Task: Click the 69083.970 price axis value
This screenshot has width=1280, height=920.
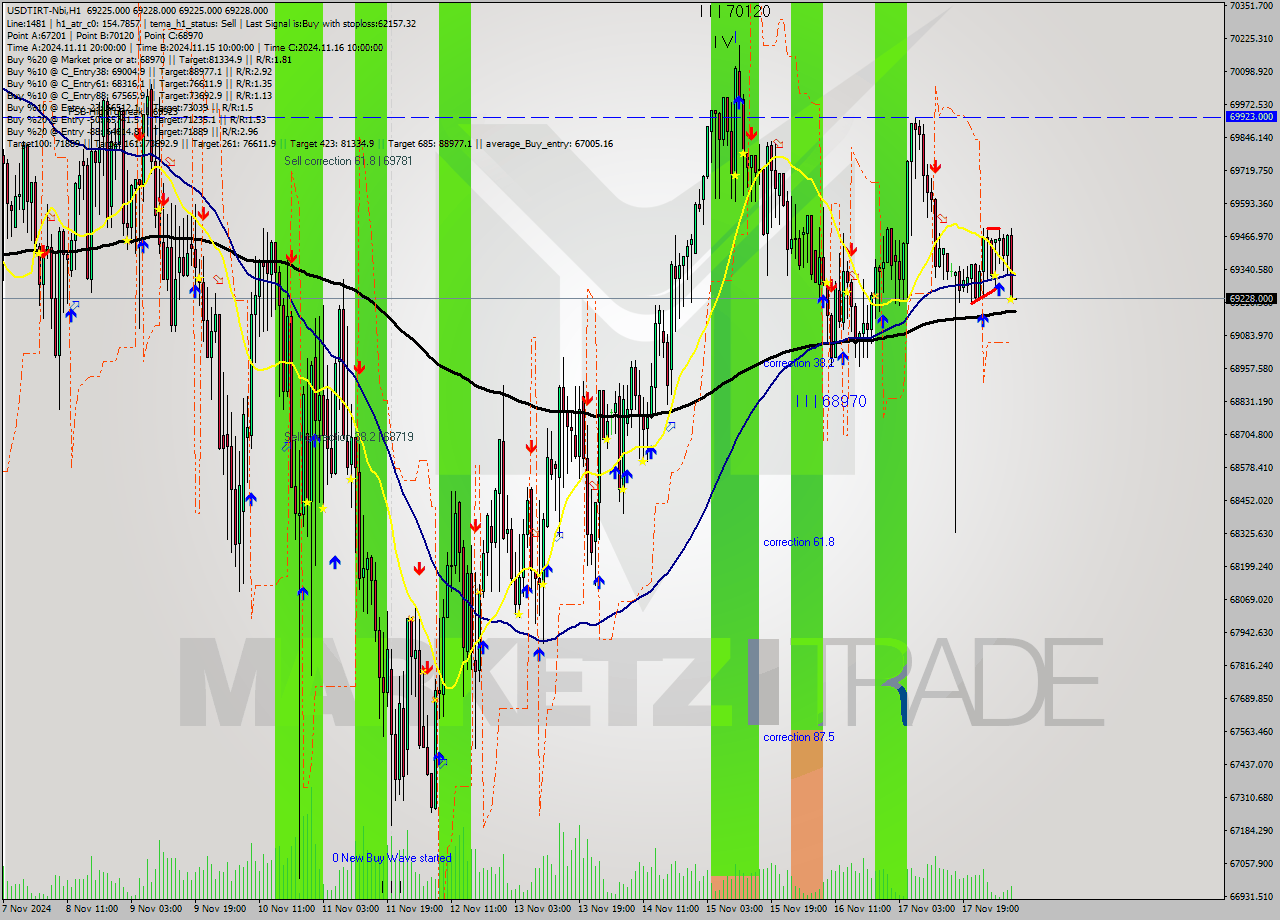Action: [x=1251, y=335]
